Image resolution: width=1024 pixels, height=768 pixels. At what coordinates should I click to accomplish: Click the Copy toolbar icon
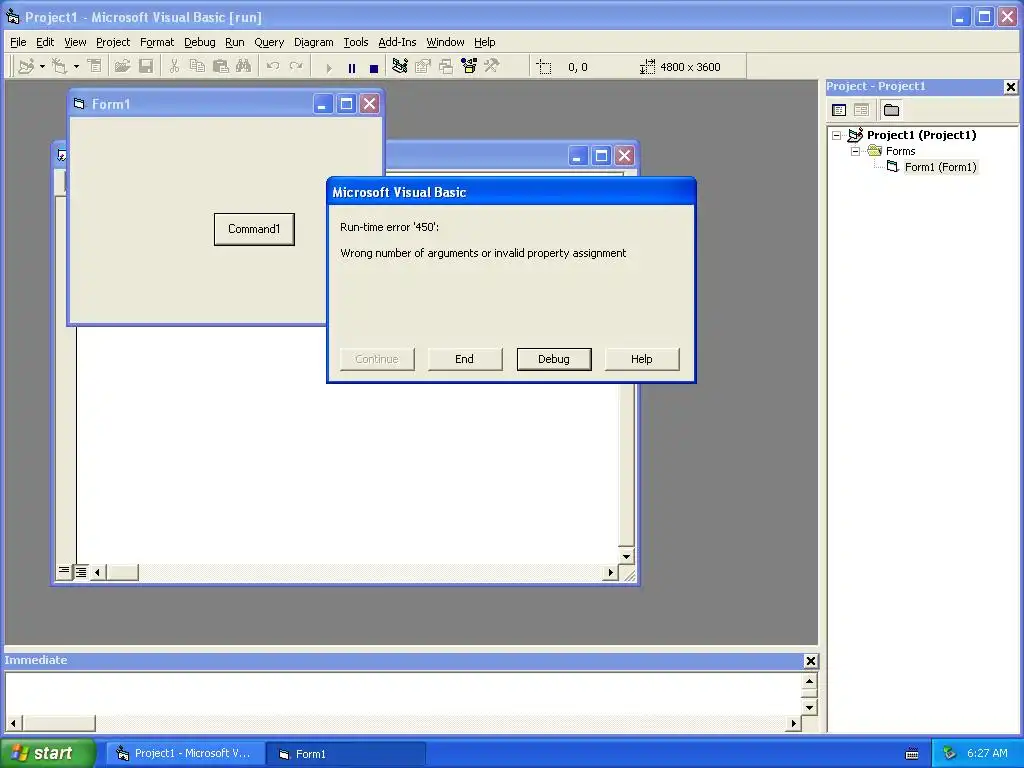(x=197, y=67)
